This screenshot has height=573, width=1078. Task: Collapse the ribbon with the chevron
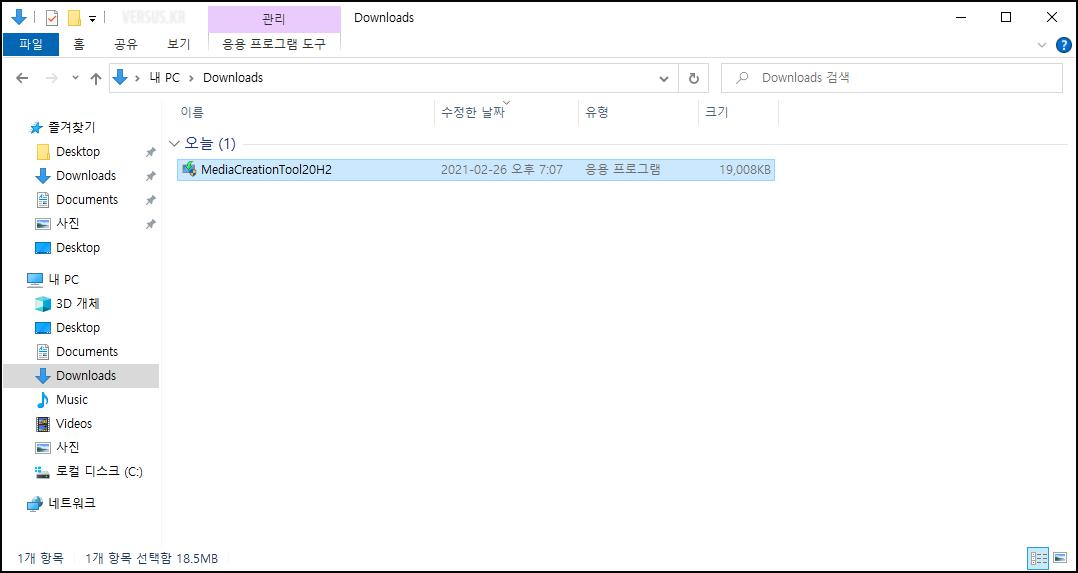tap(1042, 45)
